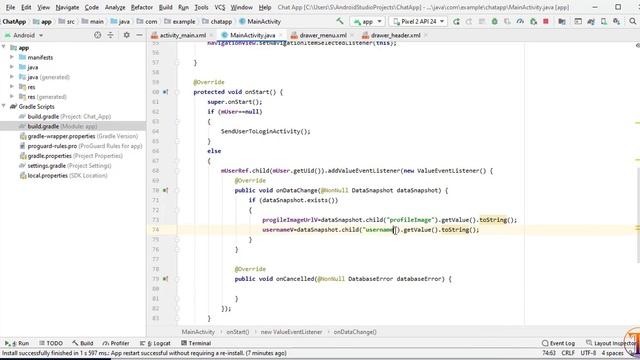Click new ValueEventListener in editor breadcrumb
Viewport: 640px width, 360px height.
(x=291, y=332)
